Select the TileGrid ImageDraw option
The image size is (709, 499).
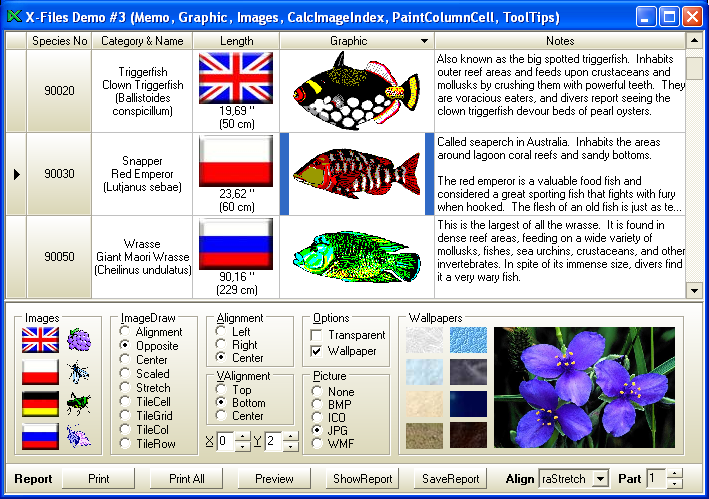click(x=125, y=415)
